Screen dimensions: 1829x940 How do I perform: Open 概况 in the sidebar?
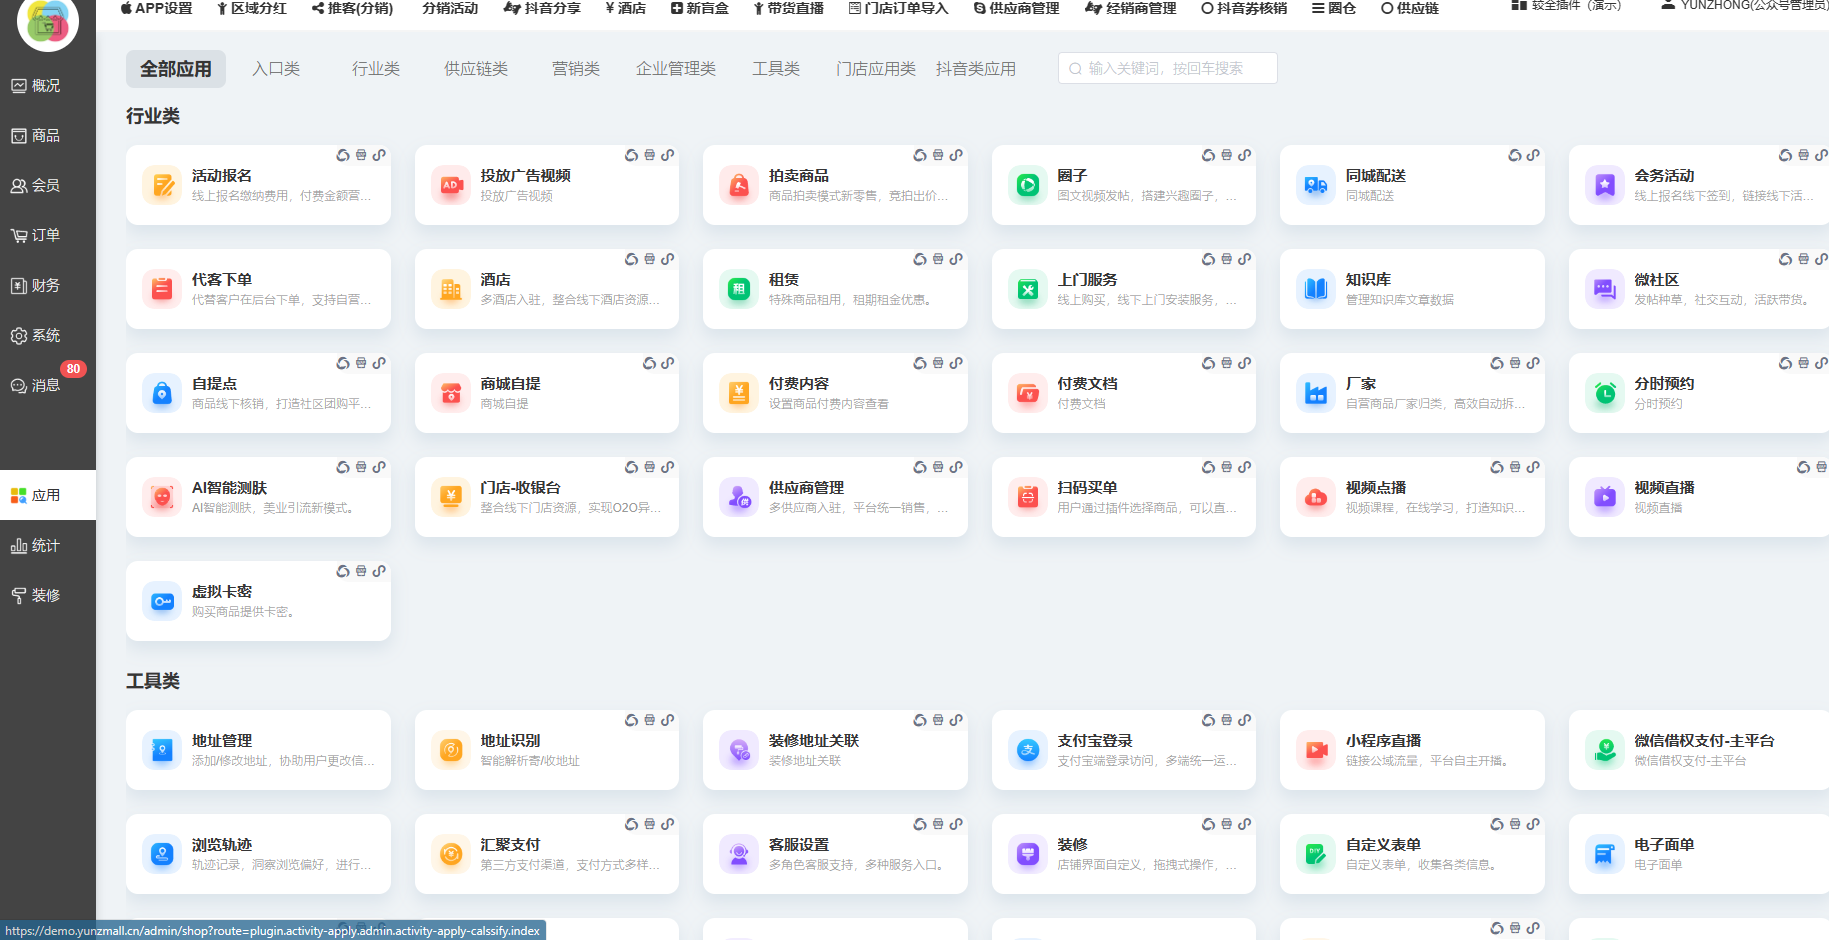pyautogui.click(x=48, y=85)
